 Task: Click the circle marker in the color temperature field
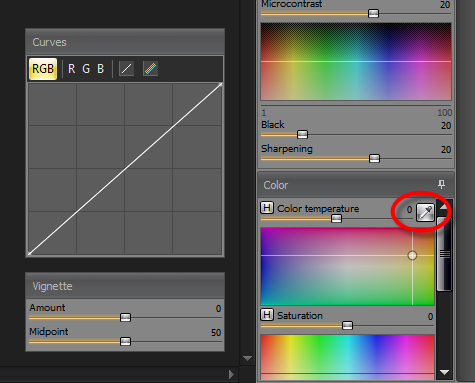point(412,255)
